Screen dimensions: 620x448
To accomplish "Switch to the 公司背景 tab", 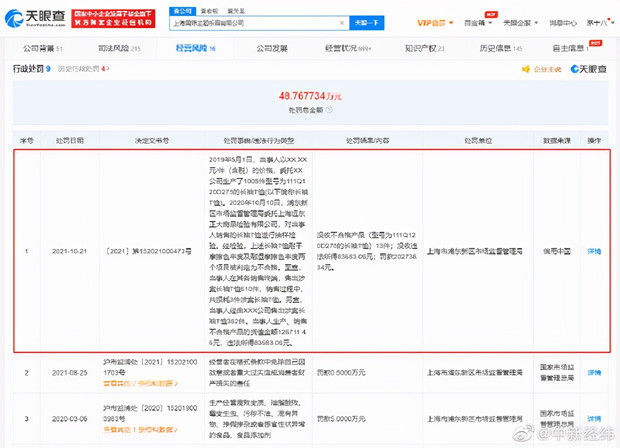I will pos(43,49).
